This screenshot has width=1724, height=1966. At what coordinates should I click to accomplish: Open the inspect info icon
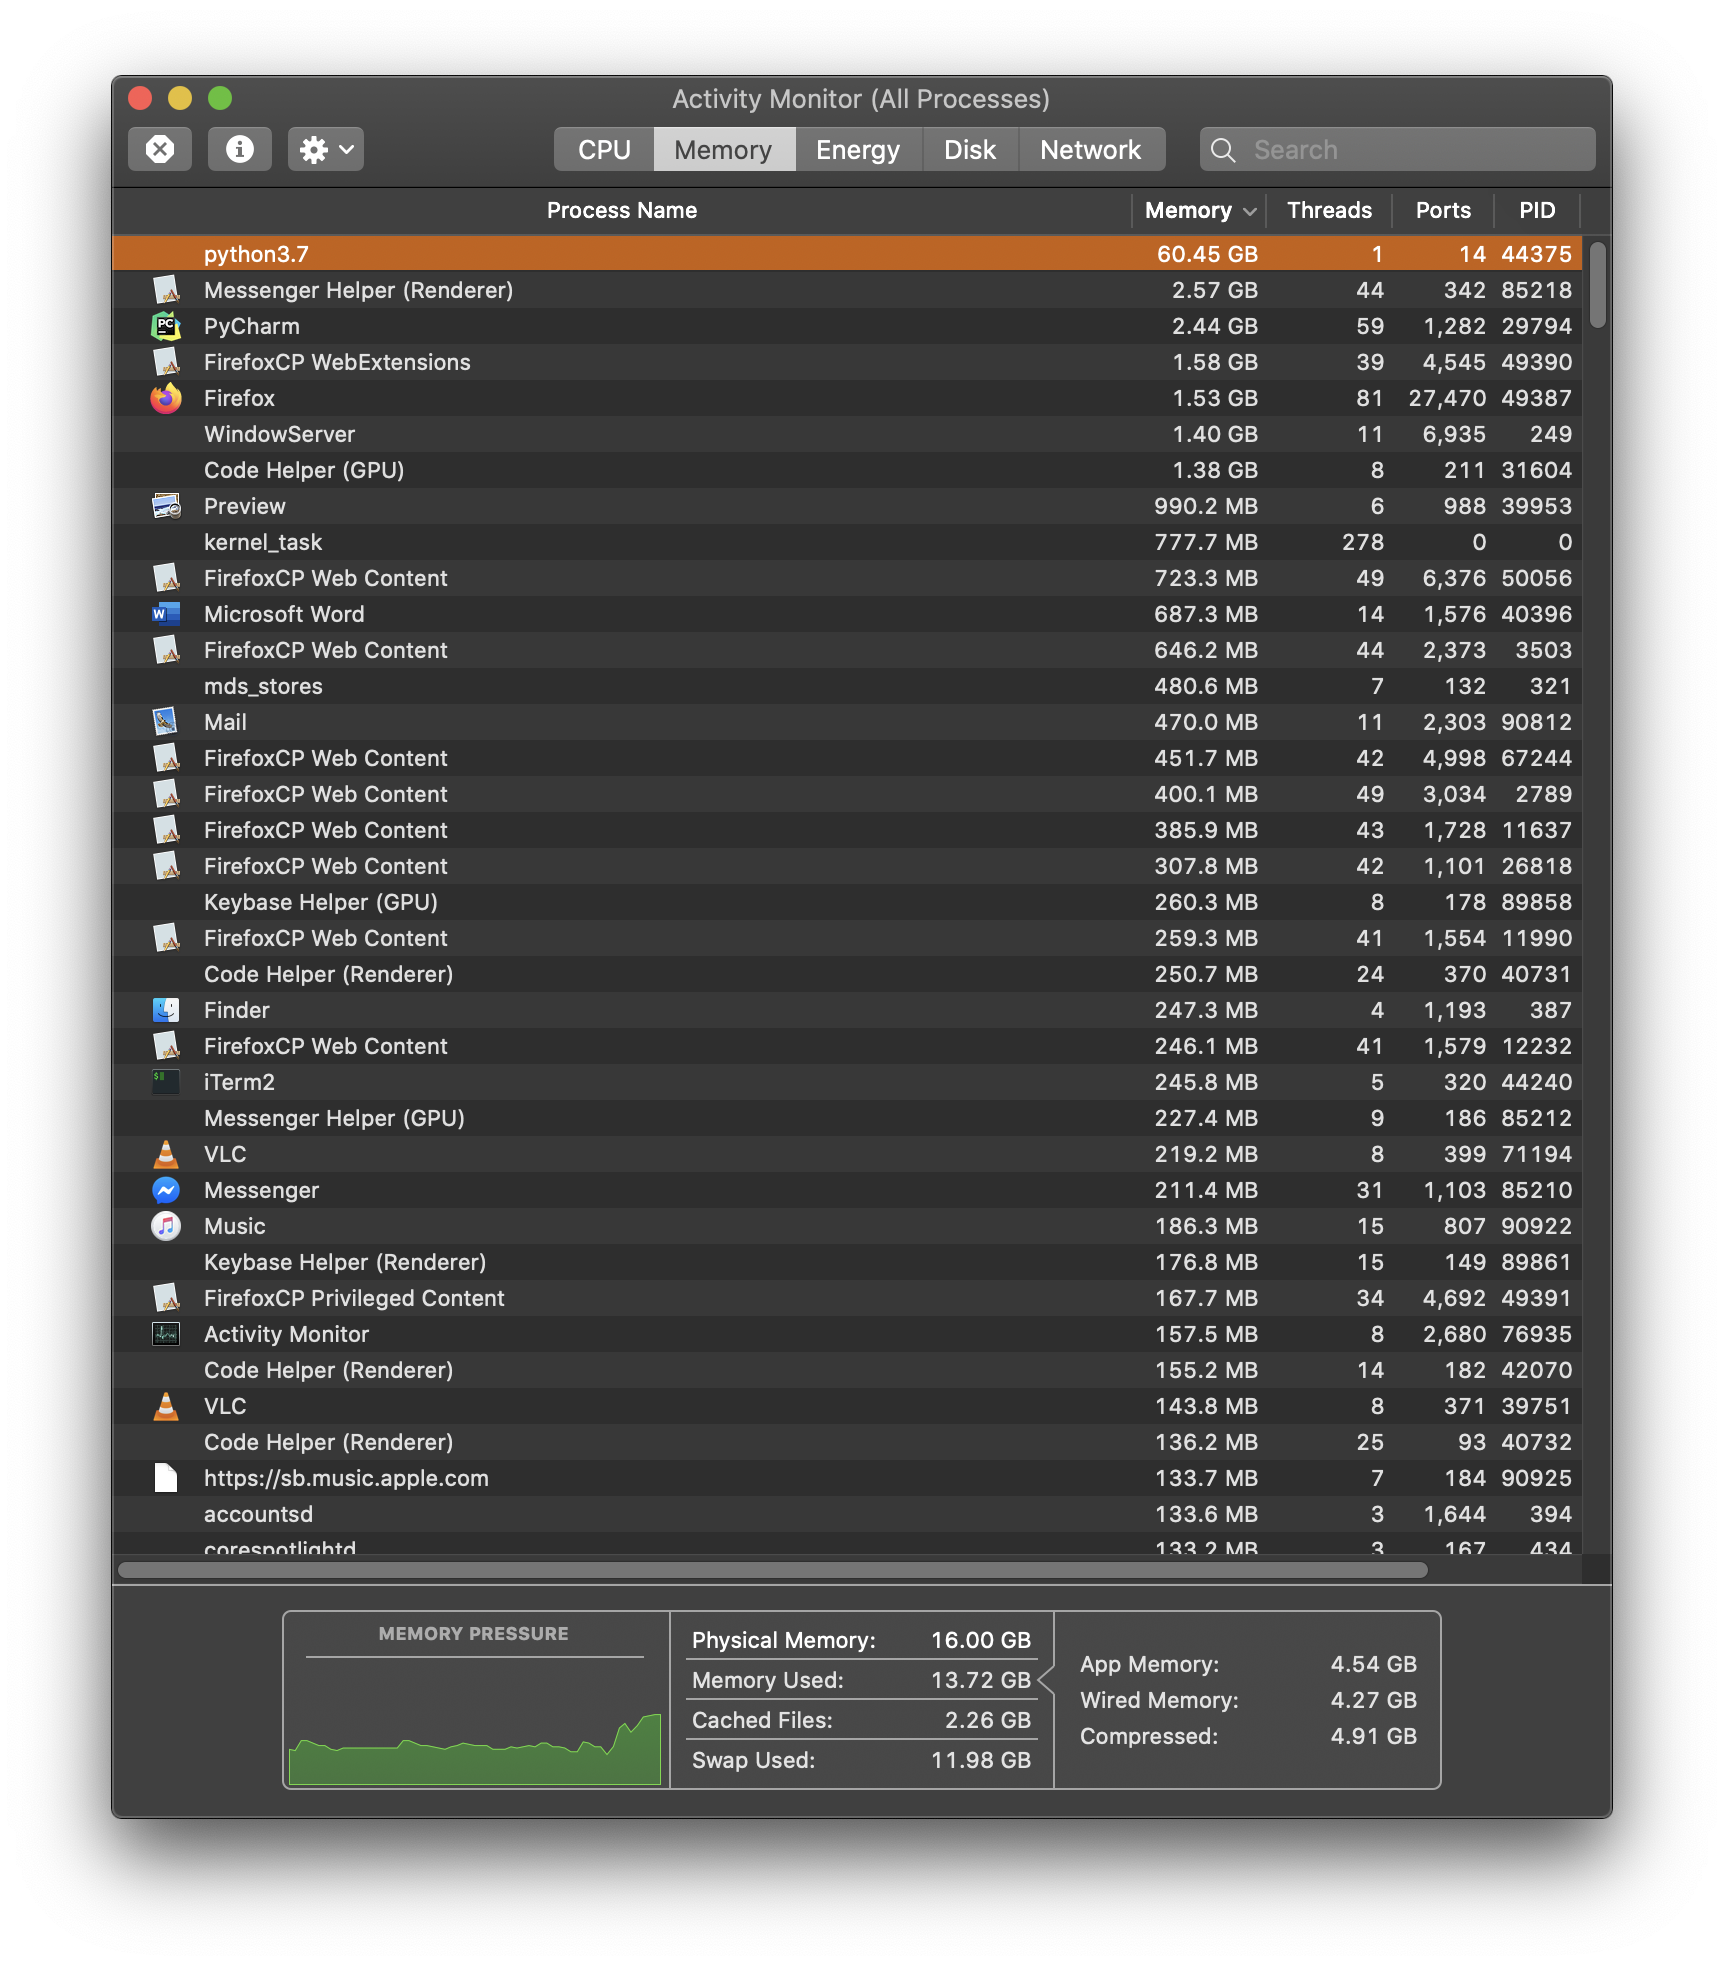(x=239, y=149)
